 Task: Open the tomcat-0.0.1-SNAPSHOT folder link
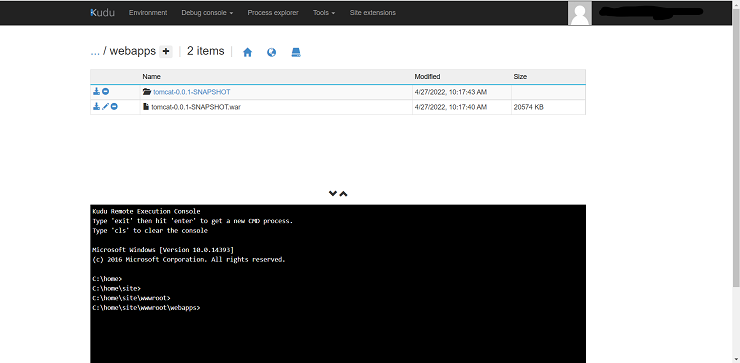tap(192, 92)
